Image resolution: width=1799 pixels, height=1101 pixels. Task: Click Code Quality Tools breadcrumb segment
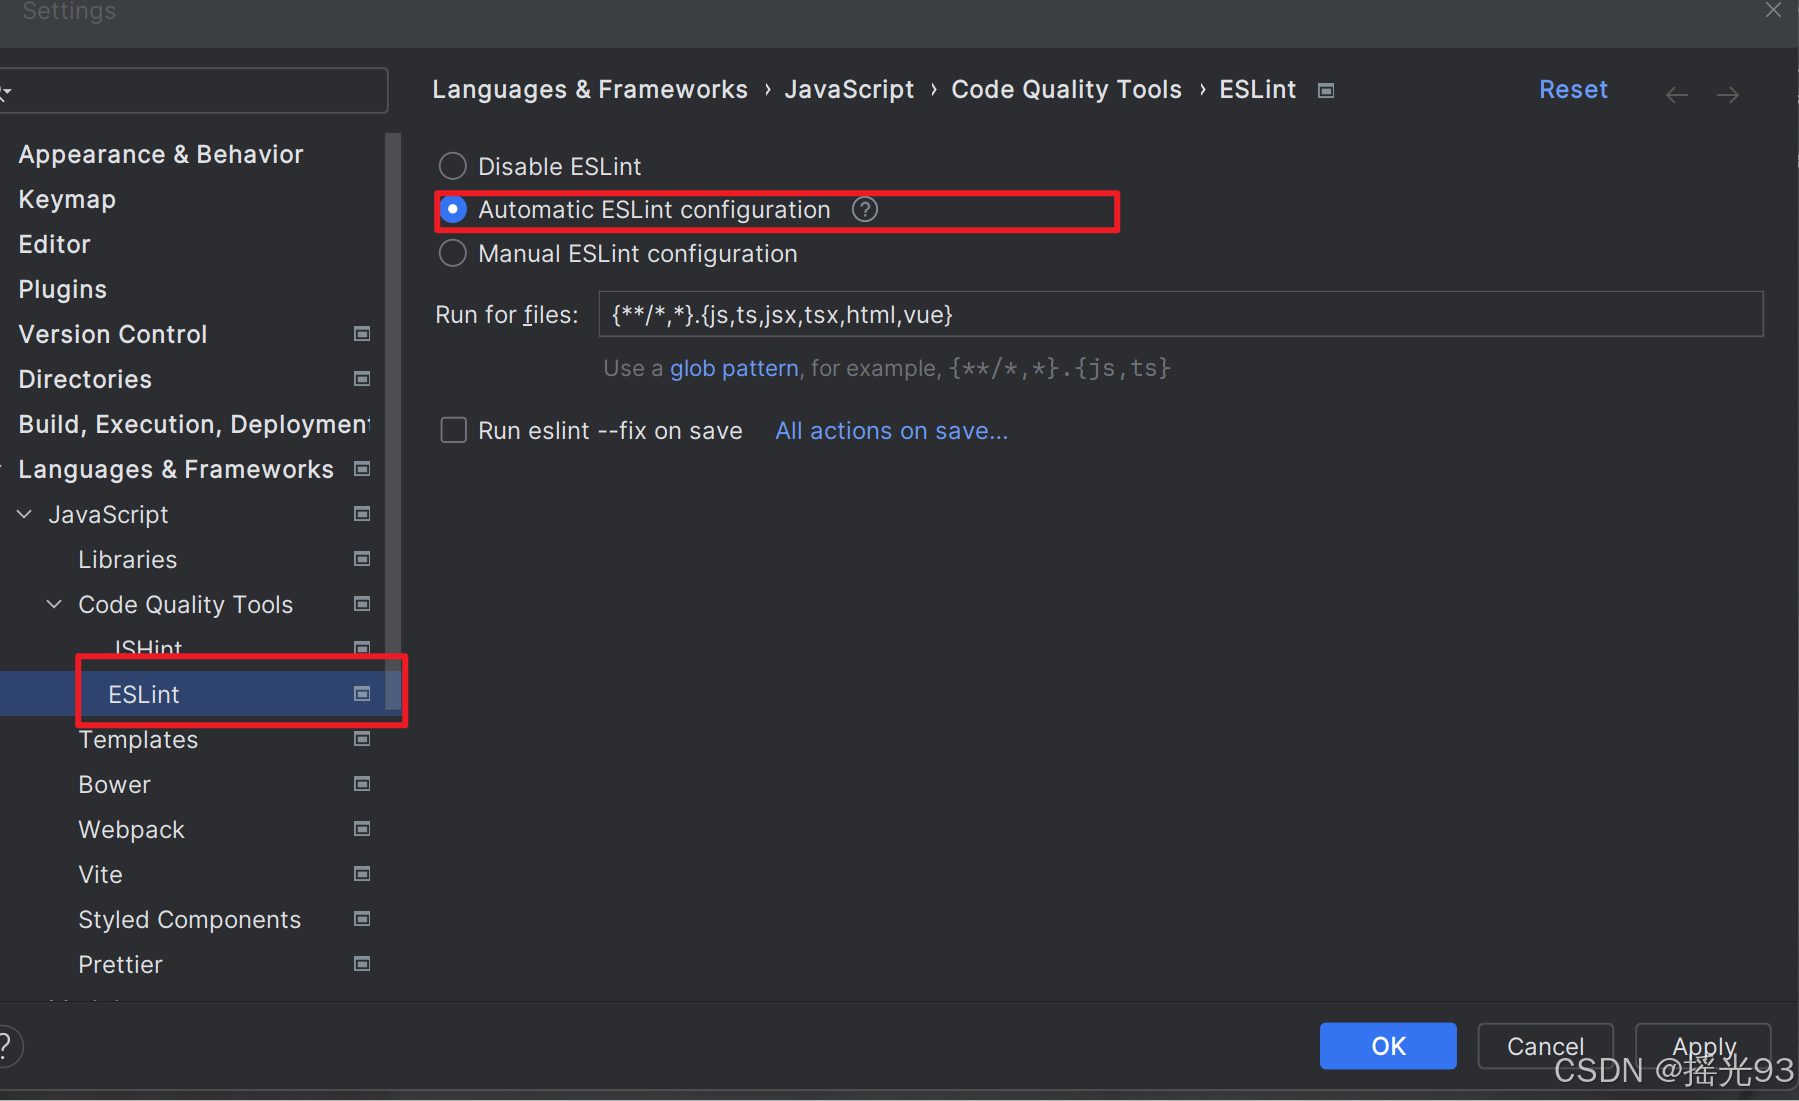coord(1066,90)
